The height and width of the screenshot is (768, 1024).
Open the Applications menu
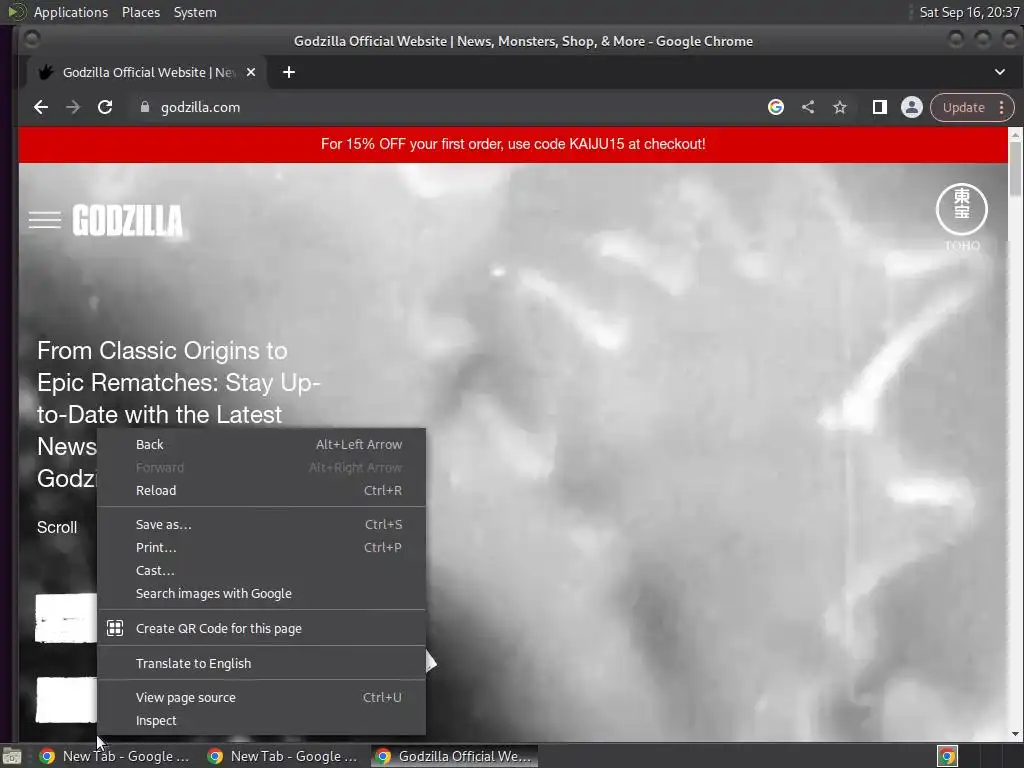[71, 12]
